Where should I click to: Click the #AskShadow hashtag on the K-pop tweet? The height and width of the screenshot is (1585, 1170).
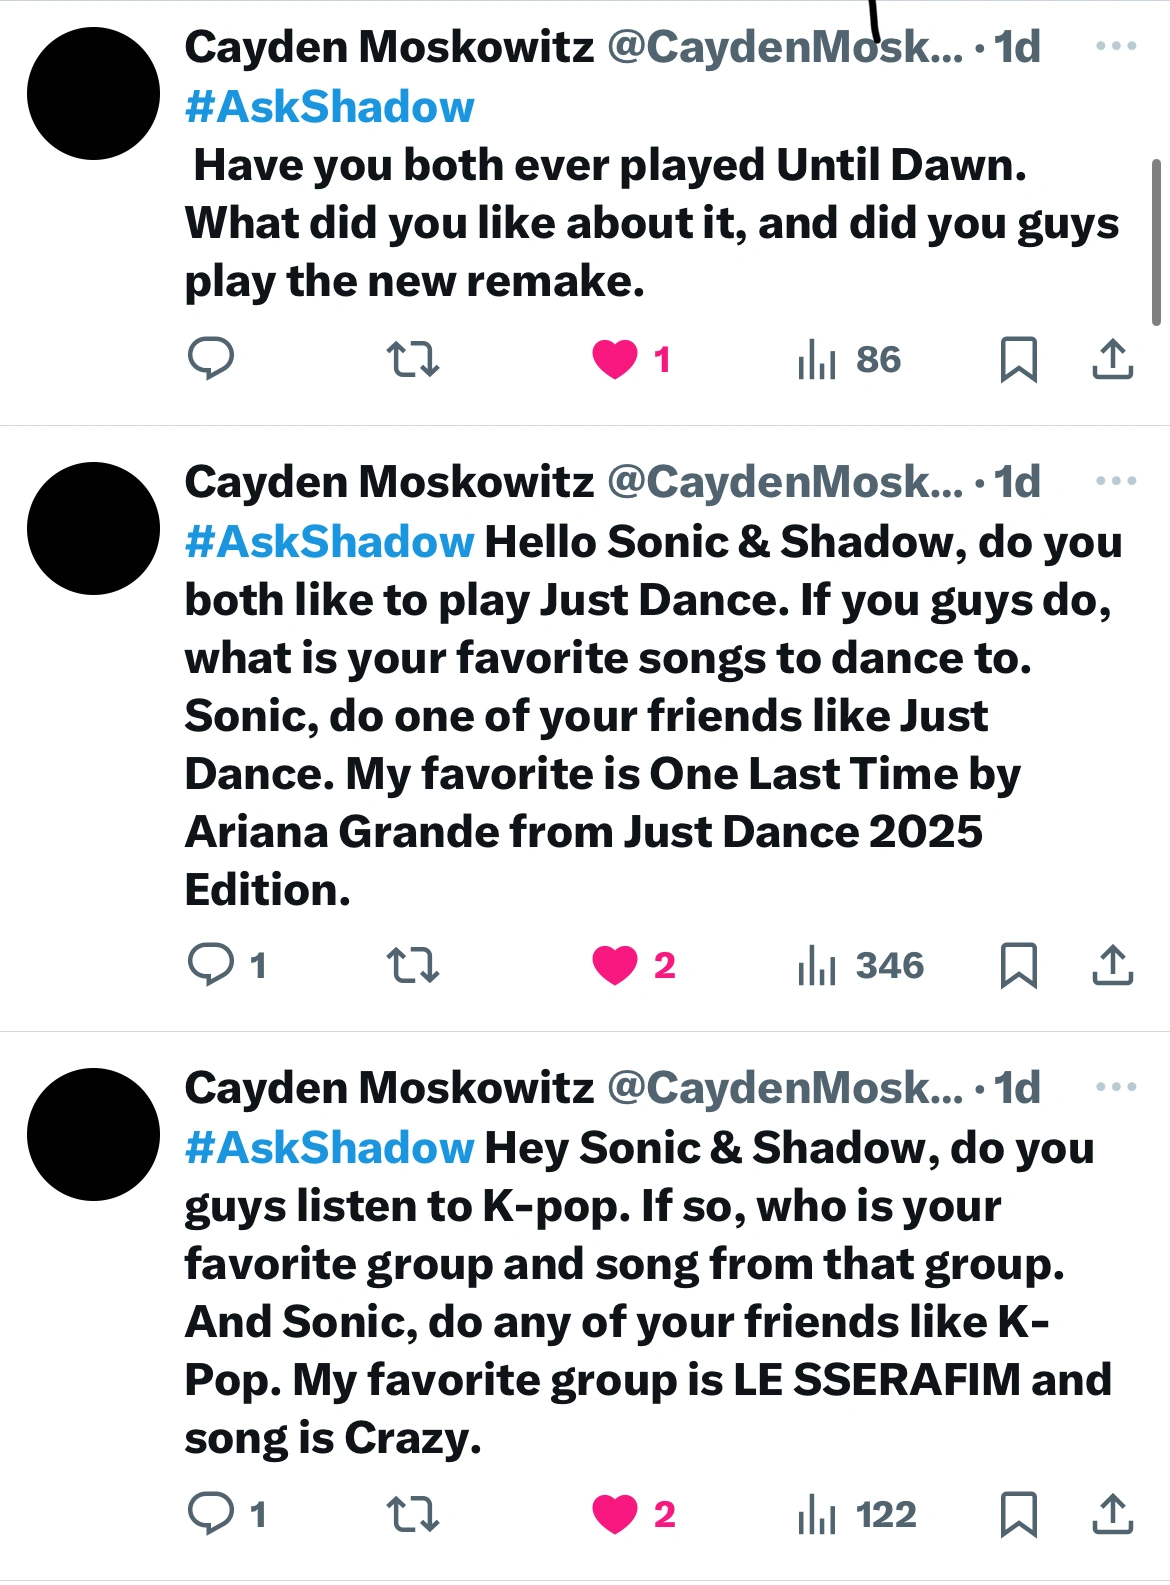point(327,1148)
